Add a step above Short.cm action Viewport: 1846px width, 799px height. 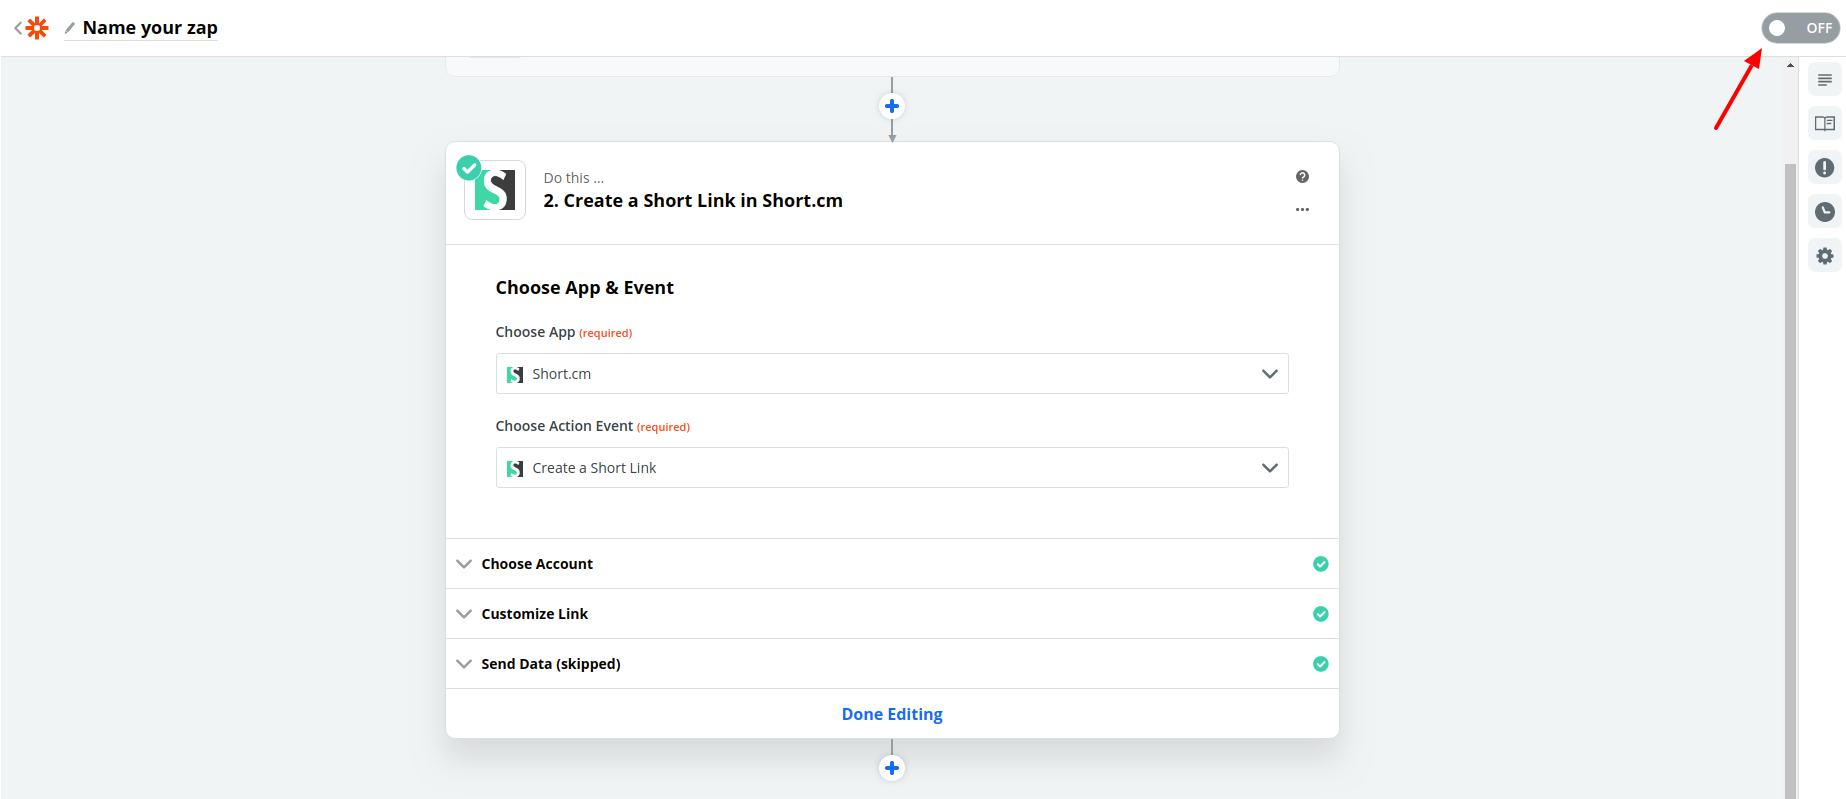coord(892,106)
